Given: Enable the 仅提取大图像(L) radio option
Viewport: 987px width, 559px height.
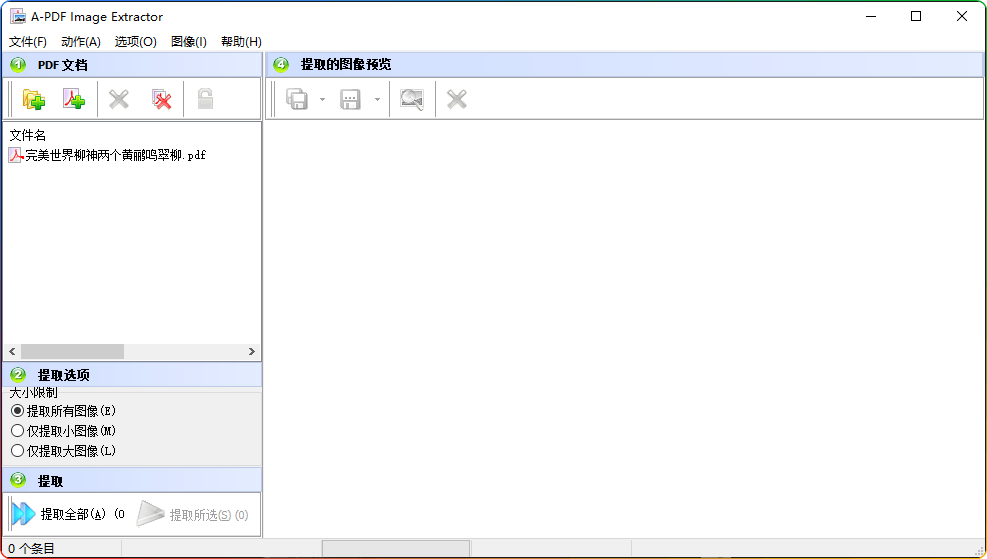Looking at the screenshot, I should 17,451.
